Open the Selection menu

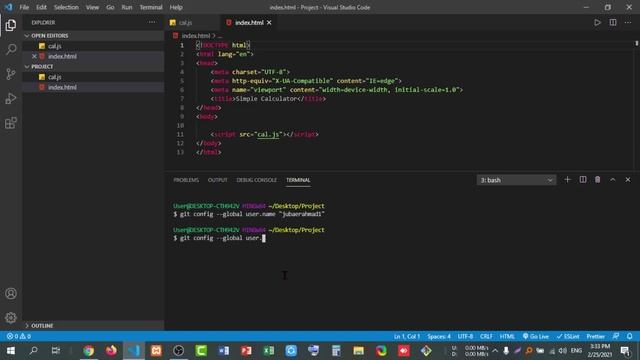click(x=66, y=7)
